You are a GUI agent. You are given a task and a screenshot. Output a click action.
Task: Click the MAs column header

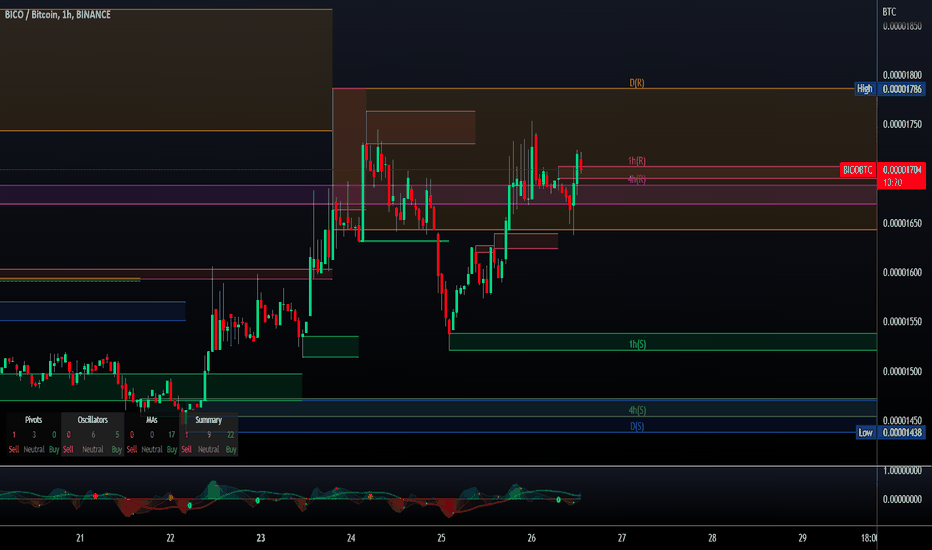click(x=152, y=420)
